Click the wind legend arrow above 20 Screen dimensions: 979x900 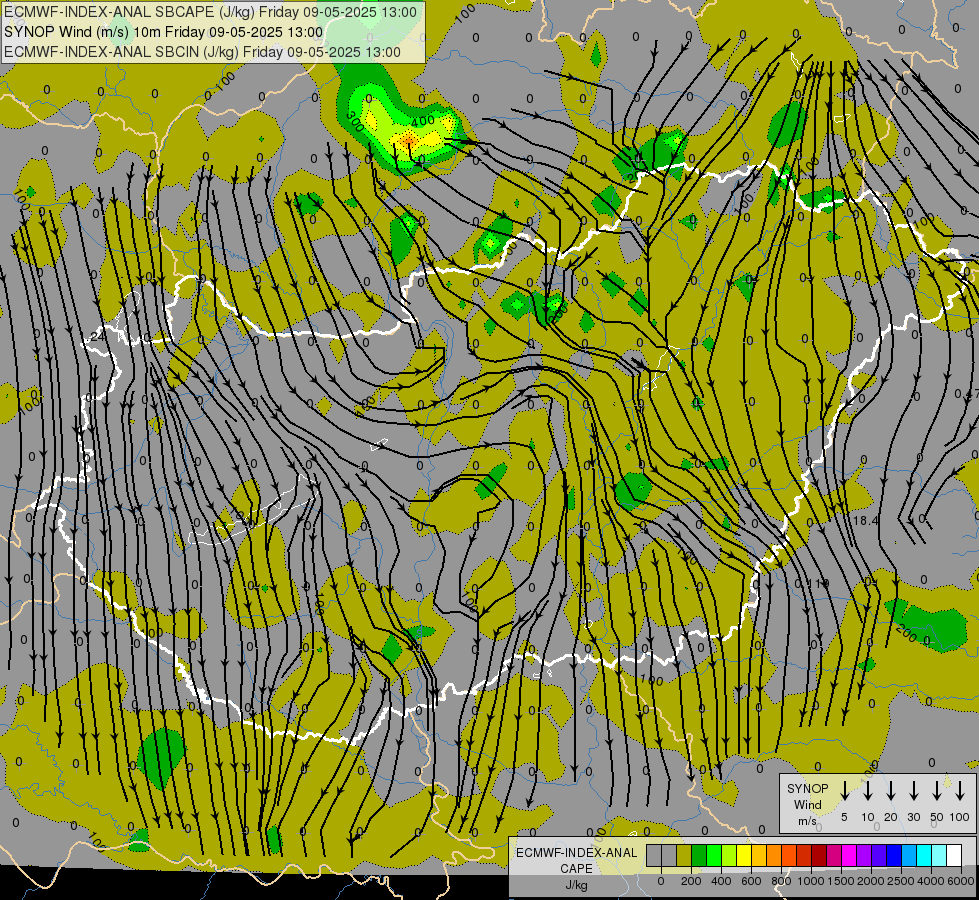click(x=891, y=790)
